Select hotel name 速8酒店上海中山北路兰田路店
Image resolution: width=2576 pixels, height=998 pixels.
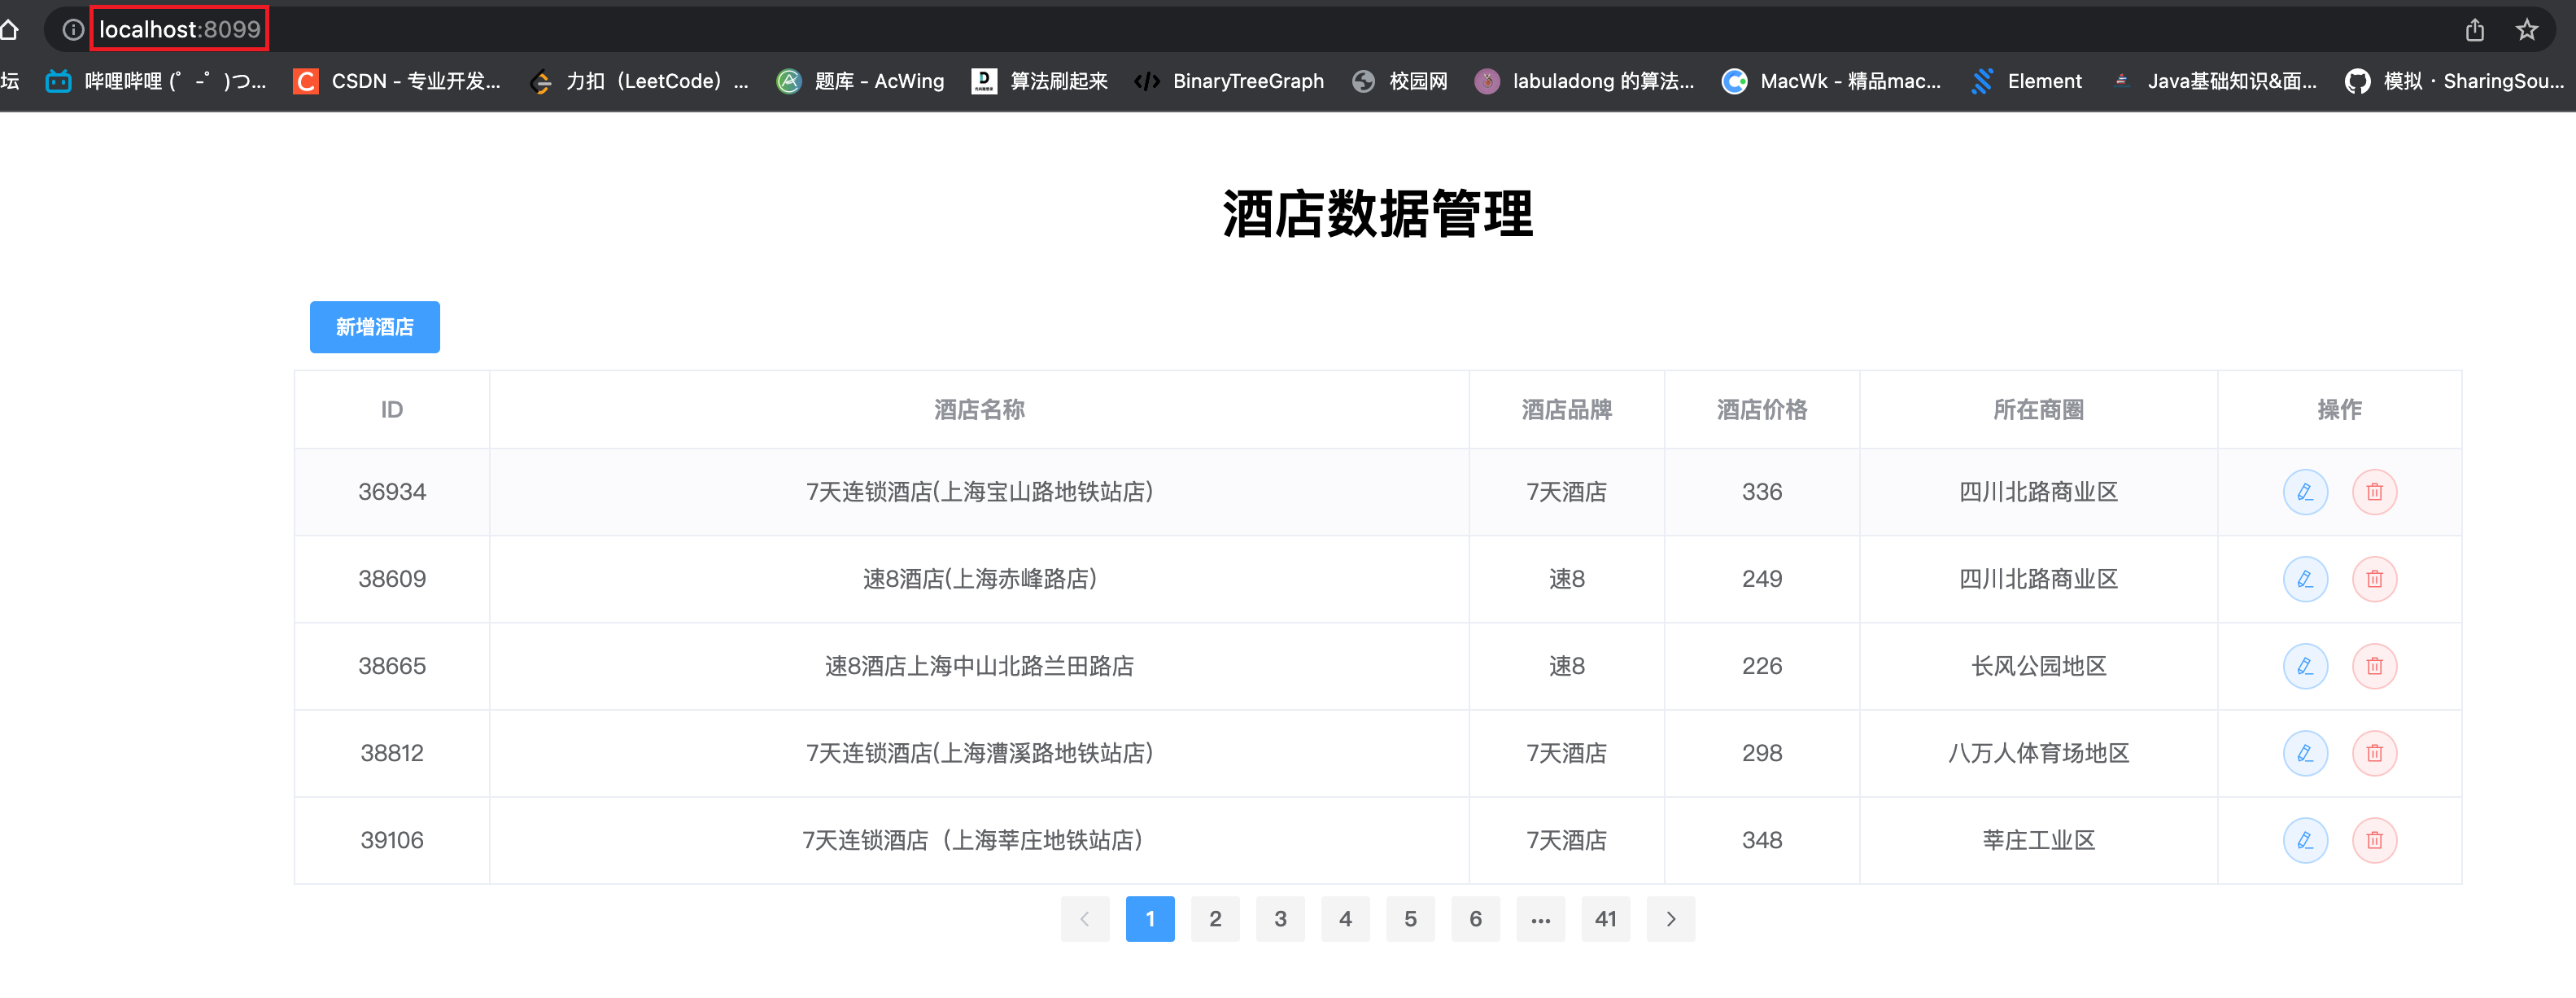tap(979, 666)
